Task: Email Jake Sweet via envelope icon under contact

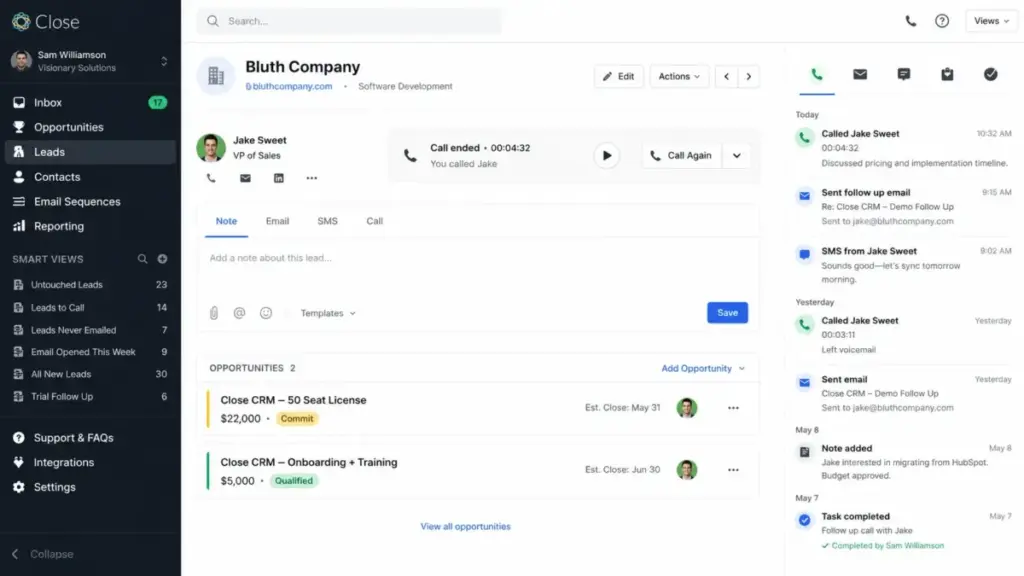Action: 245,178
